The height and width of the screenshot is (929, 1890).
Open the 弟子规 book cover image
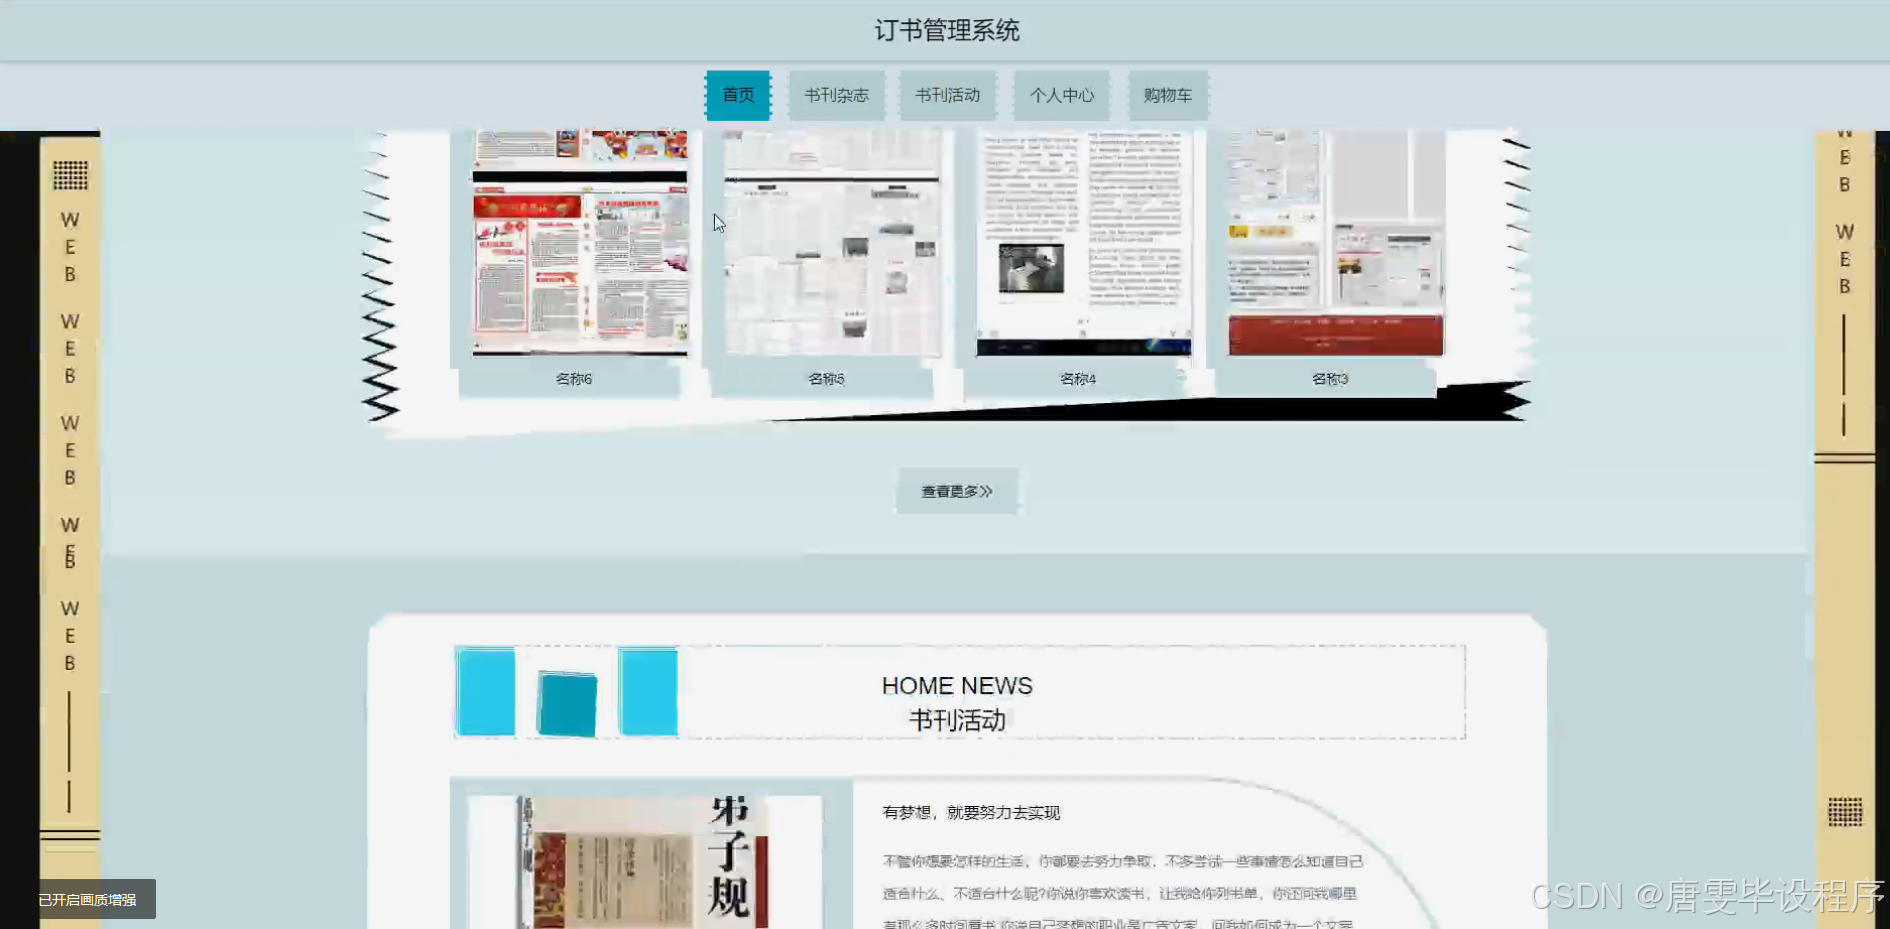click(x=645, y=862)
